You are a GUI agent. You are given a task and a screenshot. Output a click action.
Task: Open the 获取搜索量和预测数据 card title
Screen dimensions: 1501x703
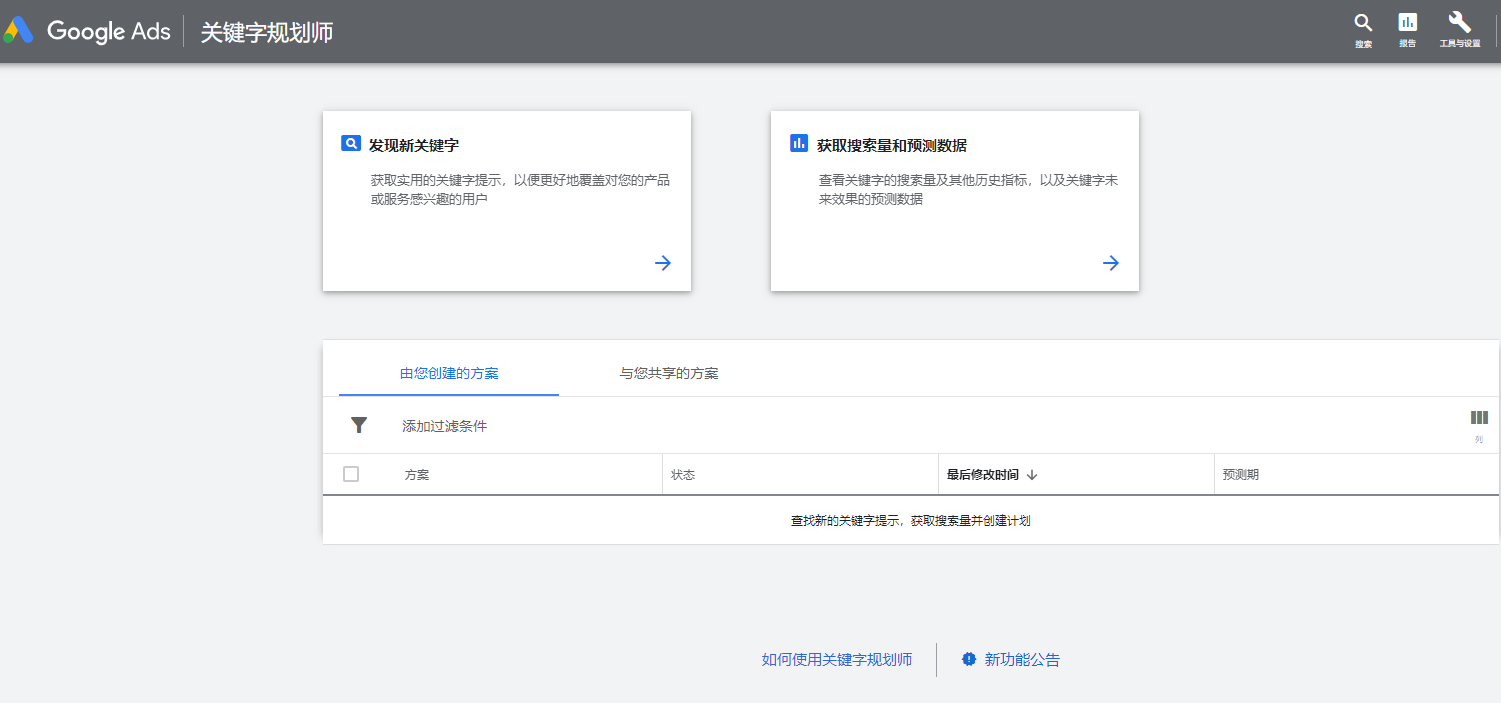[x=892, y=145]
